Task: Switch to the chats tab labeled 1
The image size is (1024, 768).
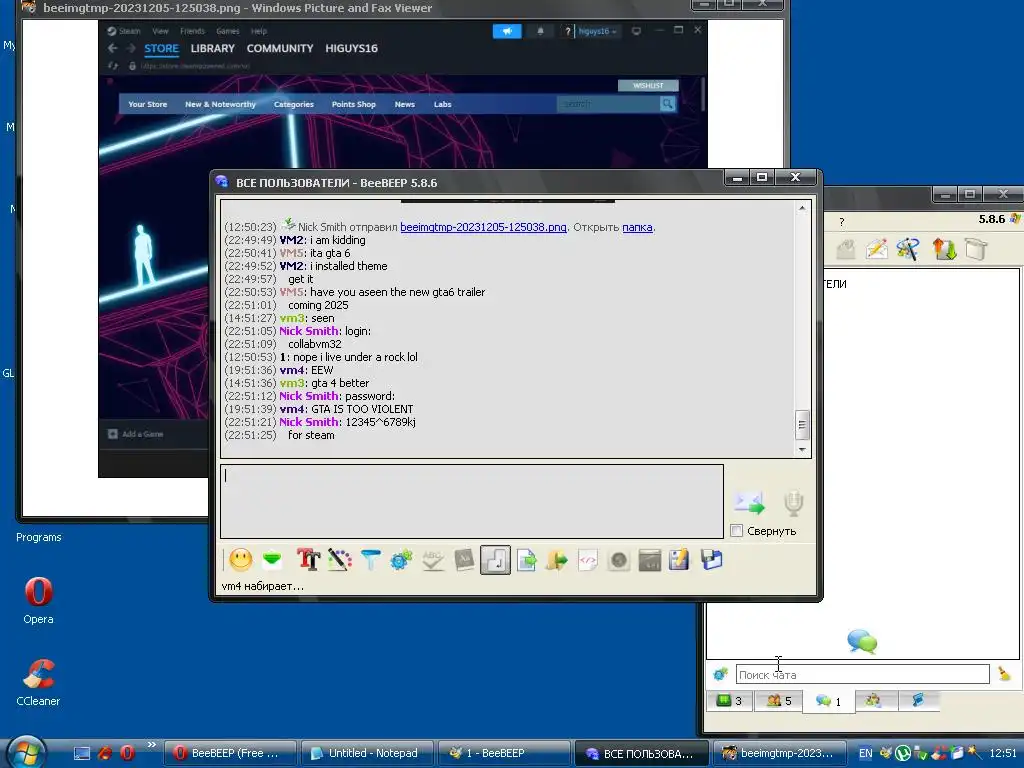Action: click(x=828, y=701)
